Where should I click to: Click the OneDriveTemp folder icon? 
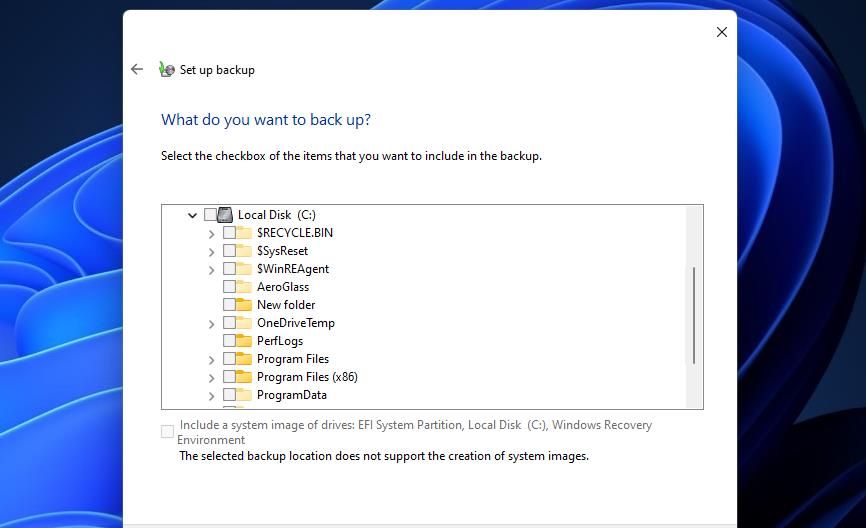(x=244, y=323)
